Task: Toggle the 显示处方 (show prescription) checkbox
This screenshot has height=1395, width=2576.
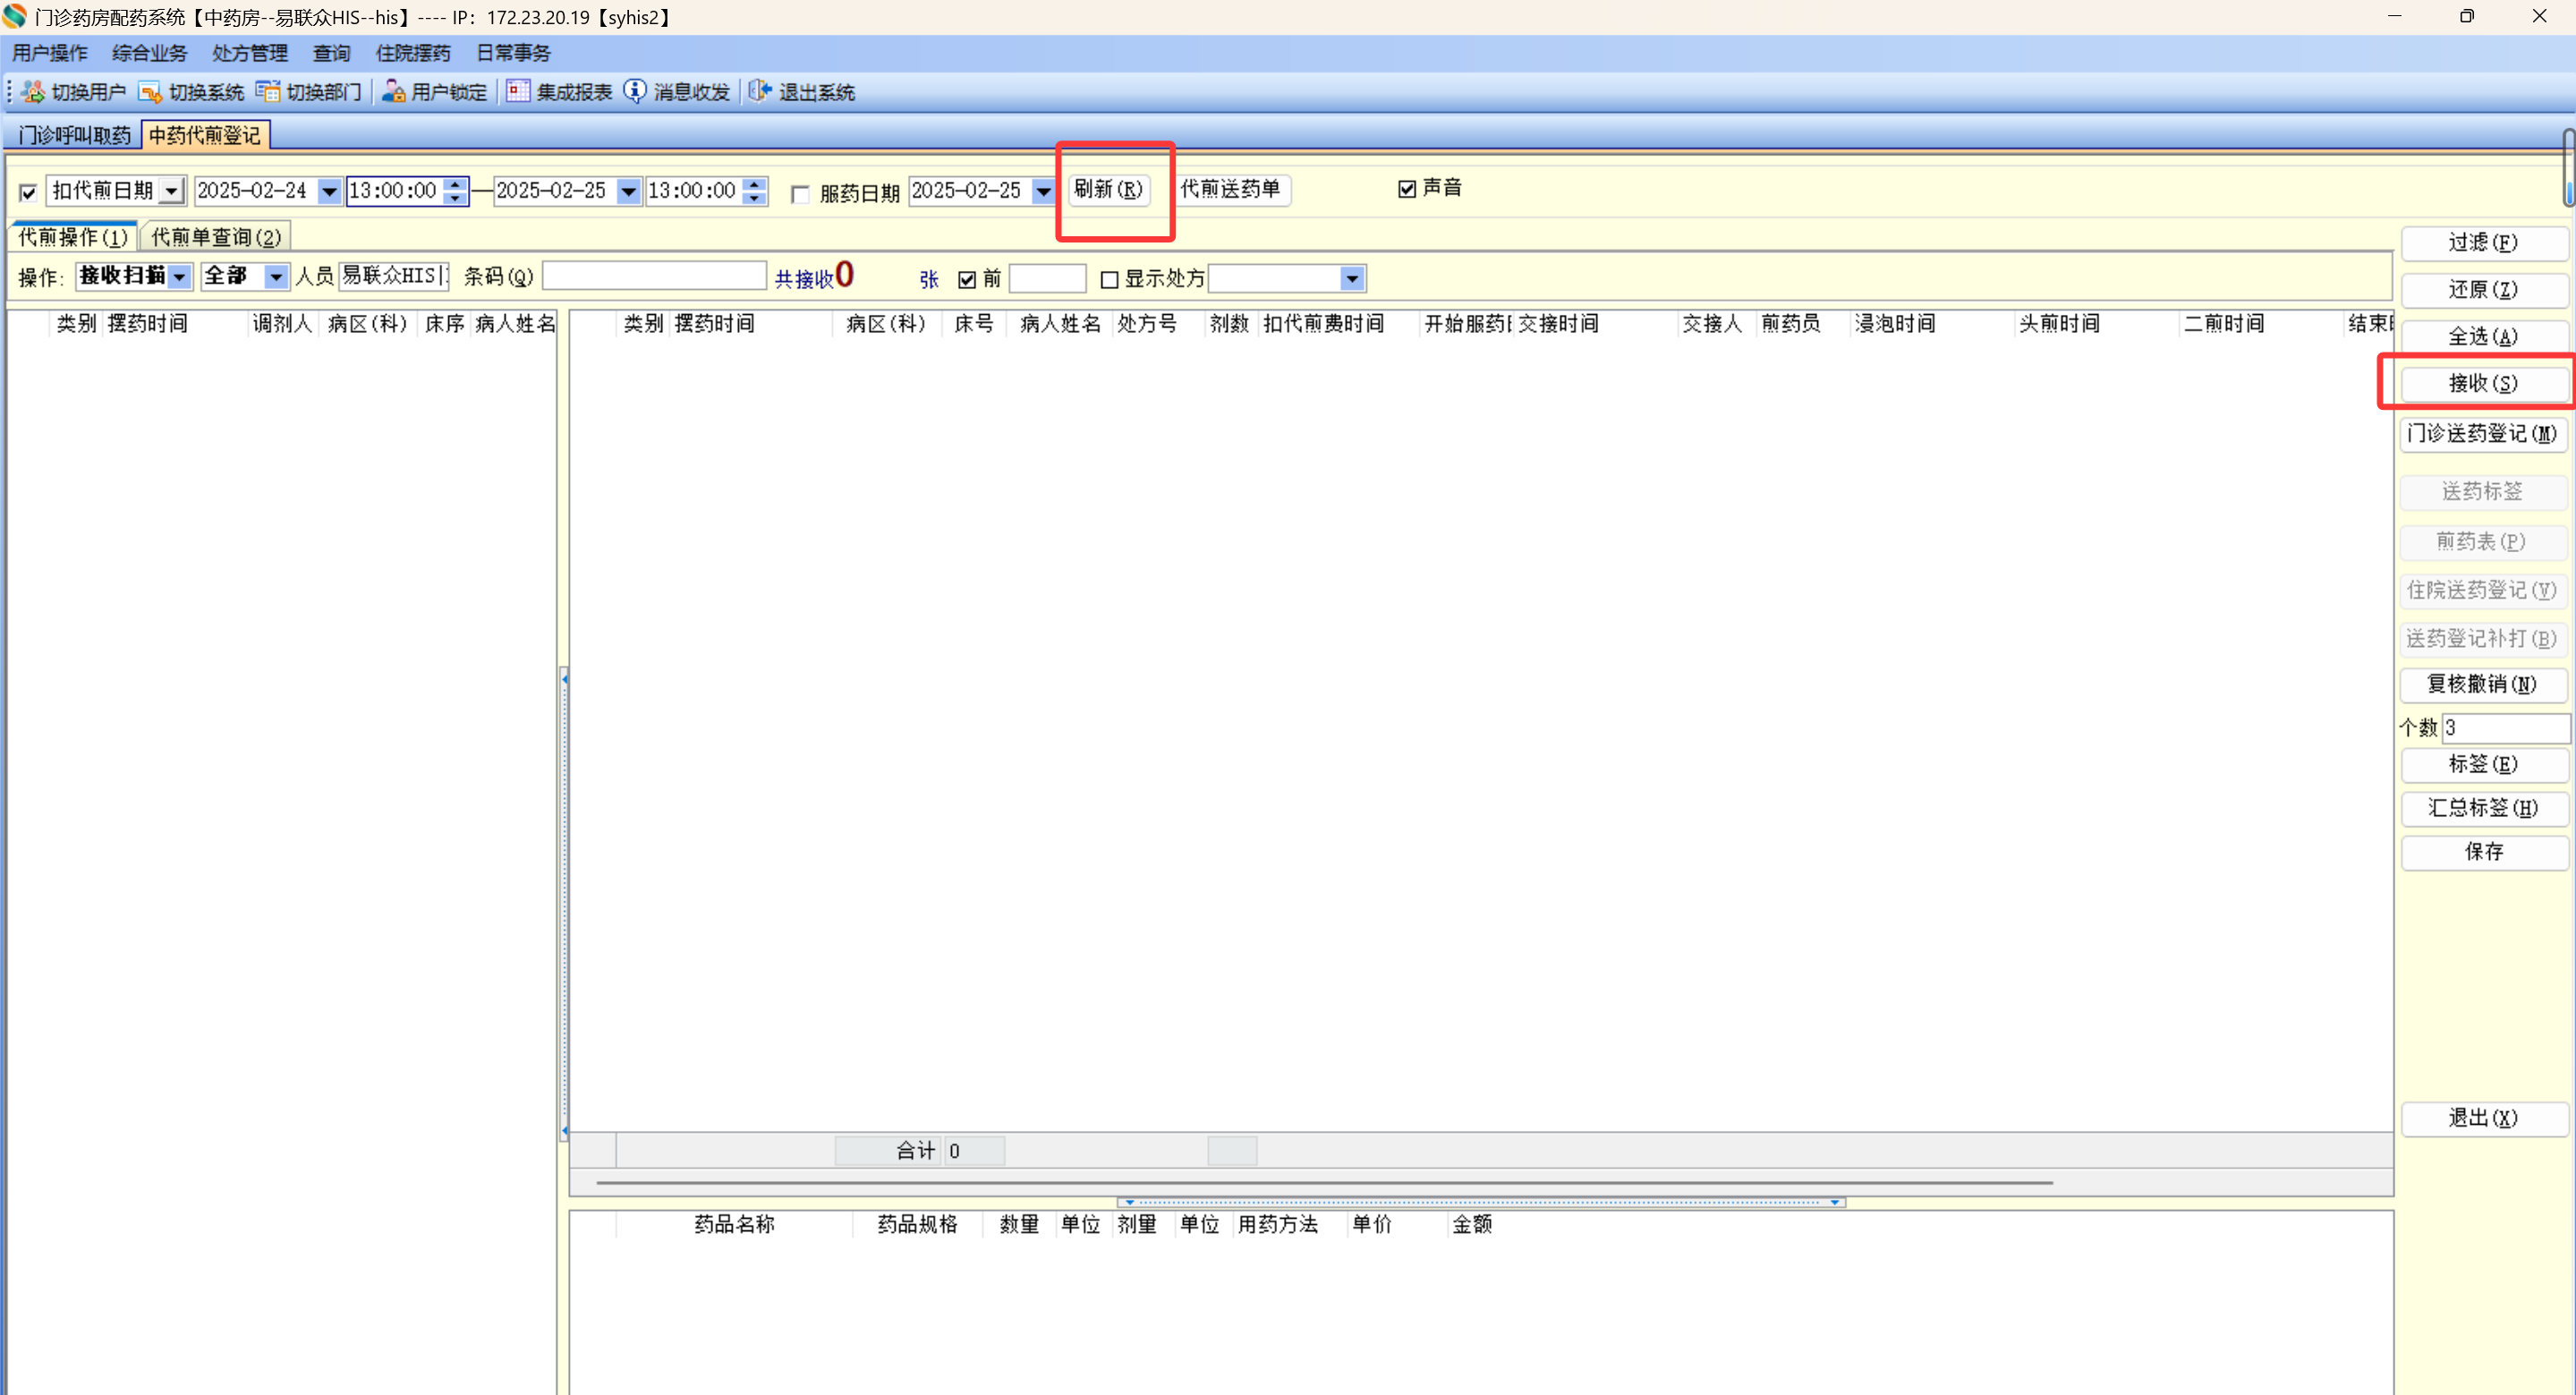Action: tap(1109, 280)
